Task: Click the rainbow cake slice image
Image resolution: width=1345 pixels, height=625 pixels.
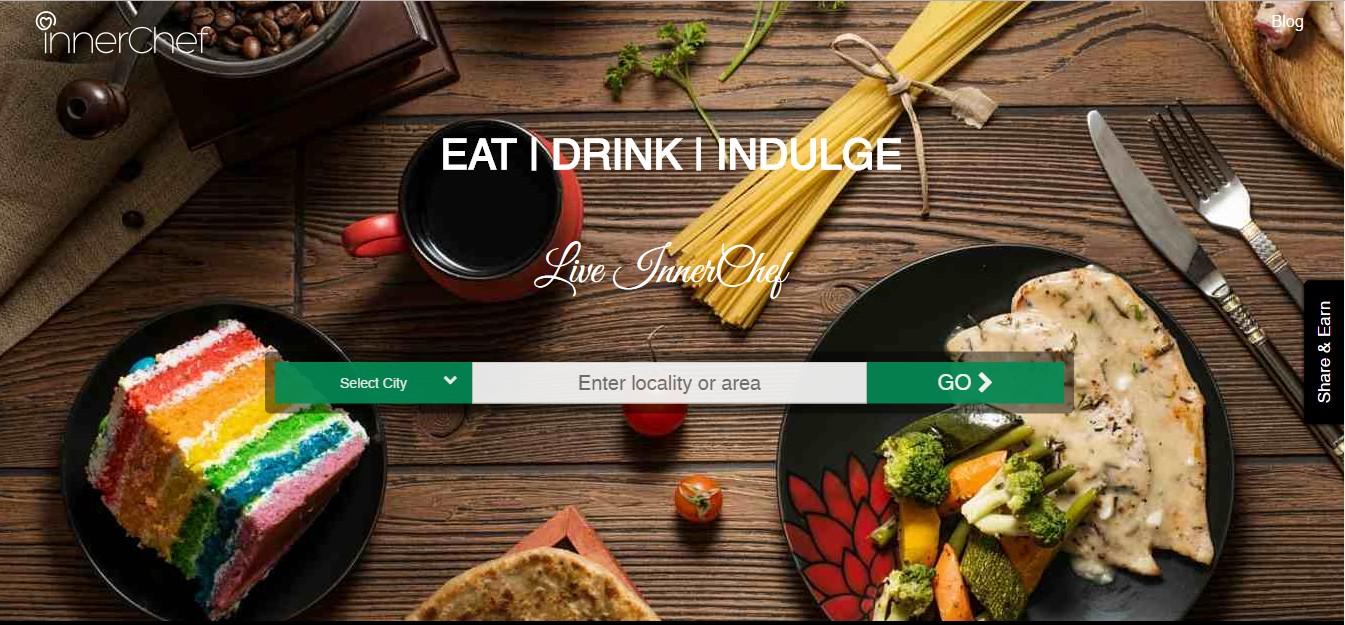Action: click(x=228, y=465)
